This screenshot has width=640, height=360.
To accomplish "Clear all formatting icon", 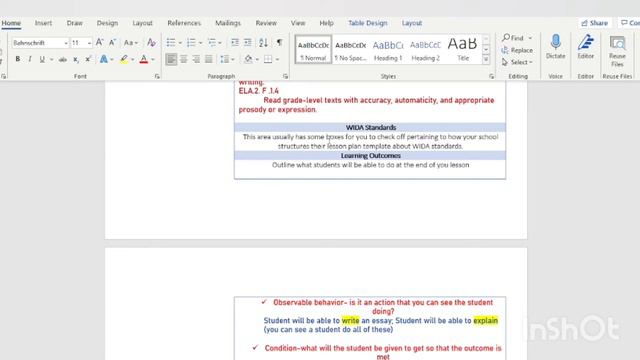I will pos(151,42).
